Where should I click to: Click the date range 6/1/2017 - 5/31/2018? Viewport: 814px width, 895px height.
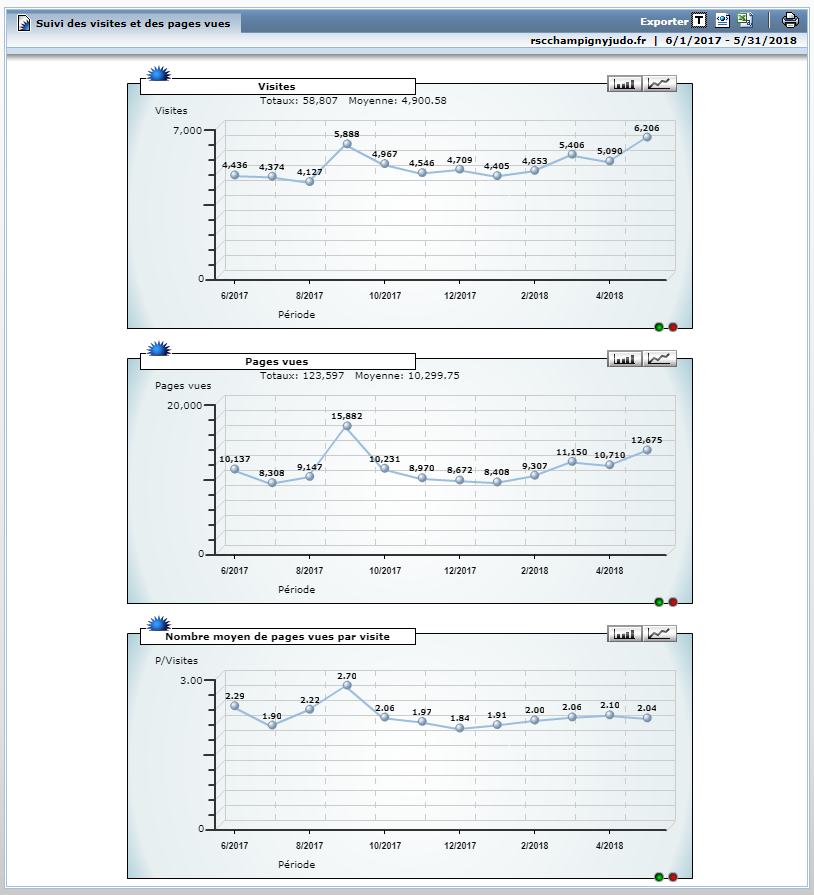731,41
